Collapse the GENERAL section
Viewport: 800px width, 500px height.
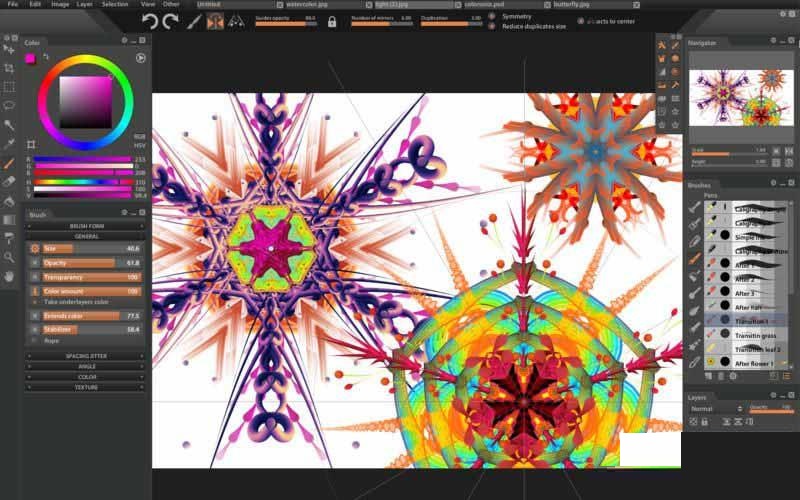point(86,236)
